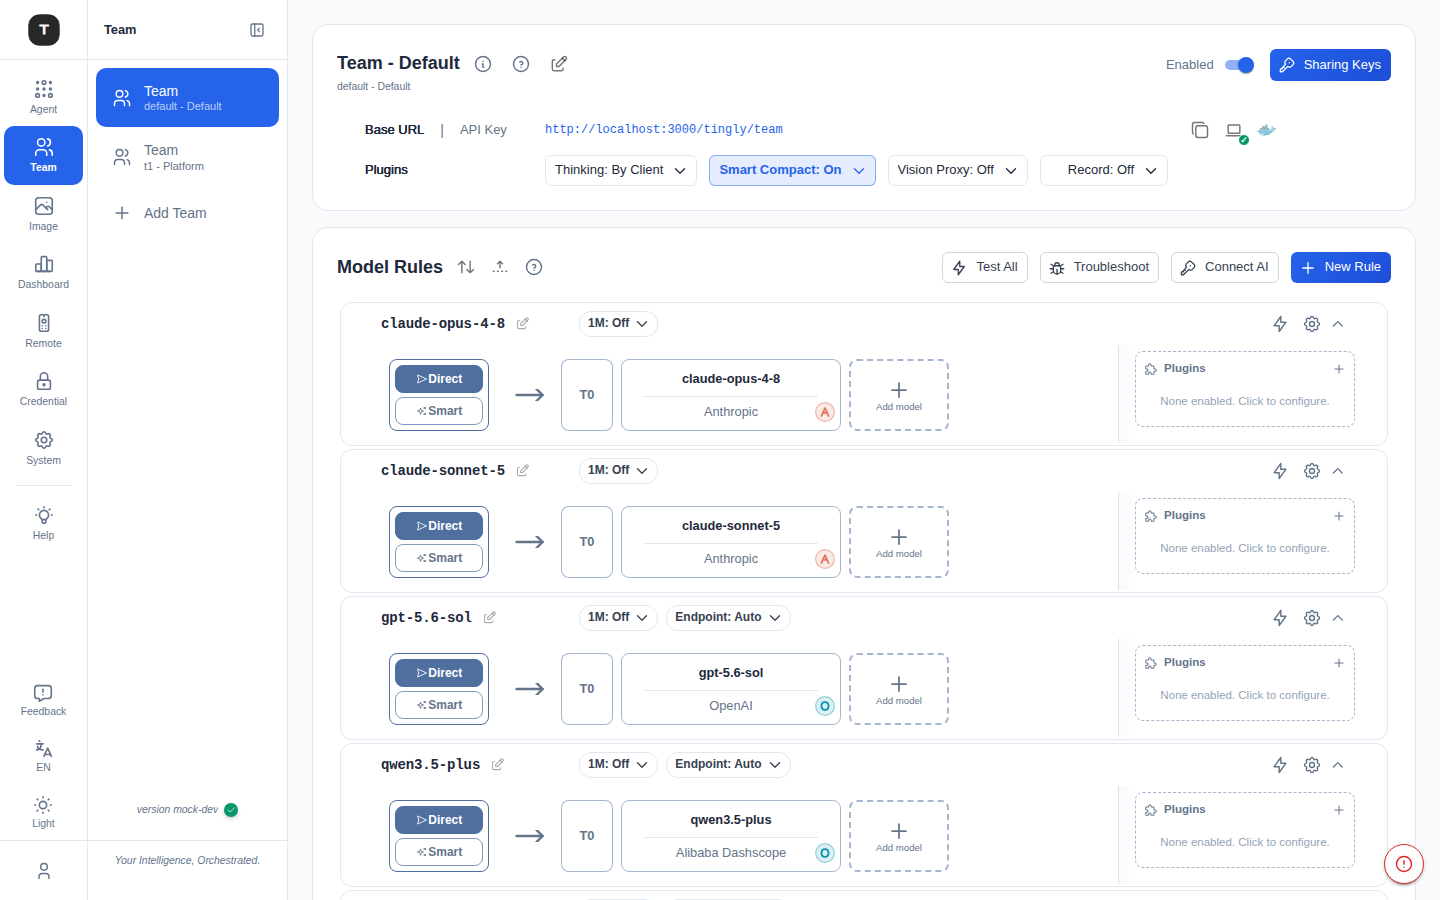1440x900 pixels.
Task: Click the Docker whale icon
Action: coord(1266,130)
